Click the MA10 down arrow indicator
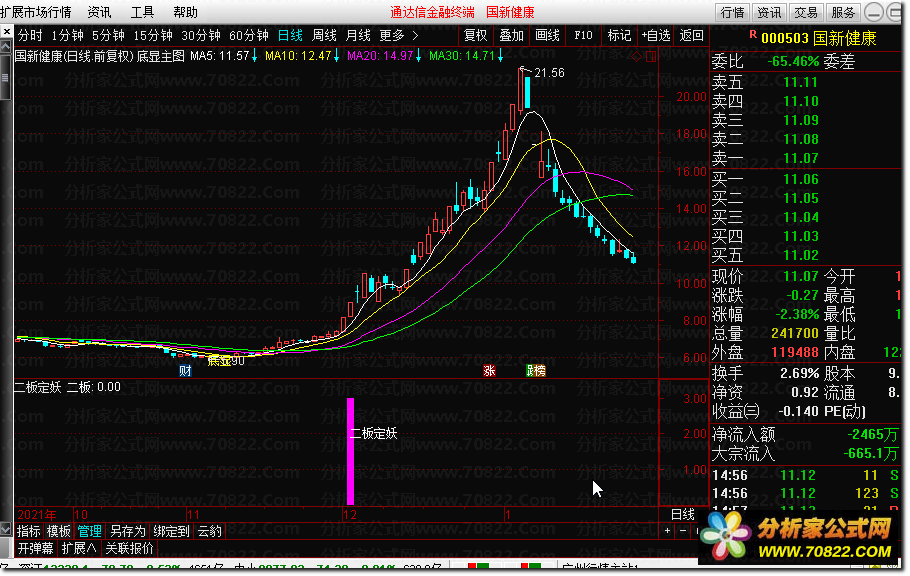Viewport: 910px width, 576px height. pyautogui.click(x=336, y=56)
